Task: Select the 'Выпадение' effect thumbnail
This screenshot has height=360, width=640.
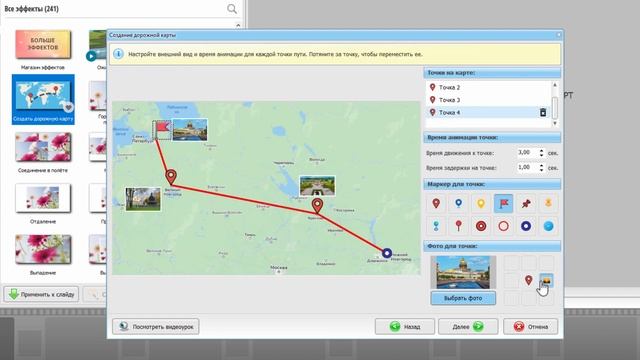Action: click(x=43, y=249)
